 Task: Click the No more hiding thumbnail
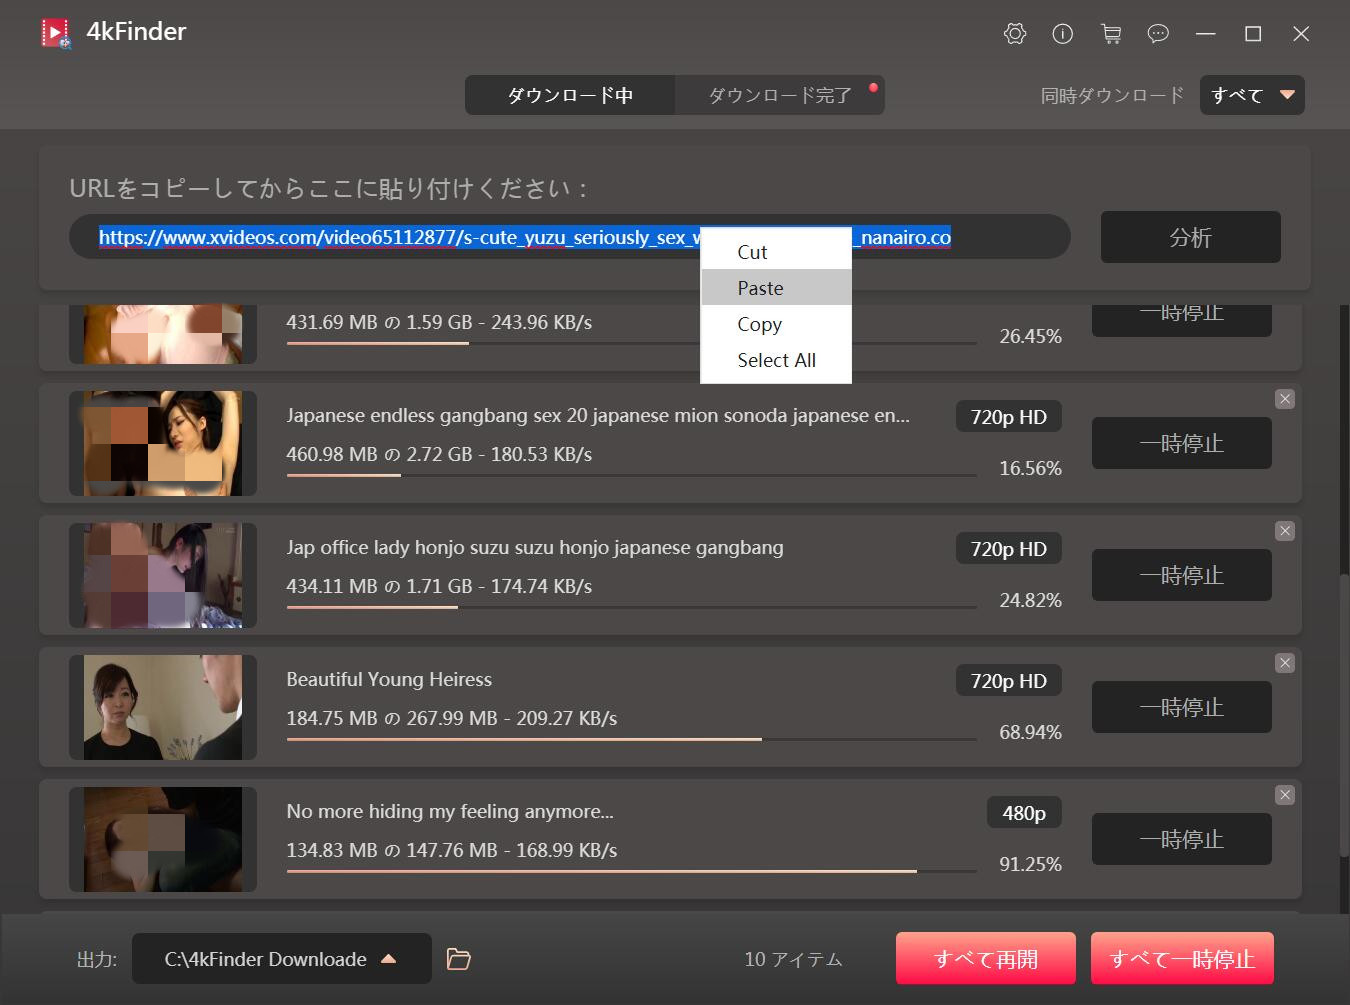[x=163, y=839]
